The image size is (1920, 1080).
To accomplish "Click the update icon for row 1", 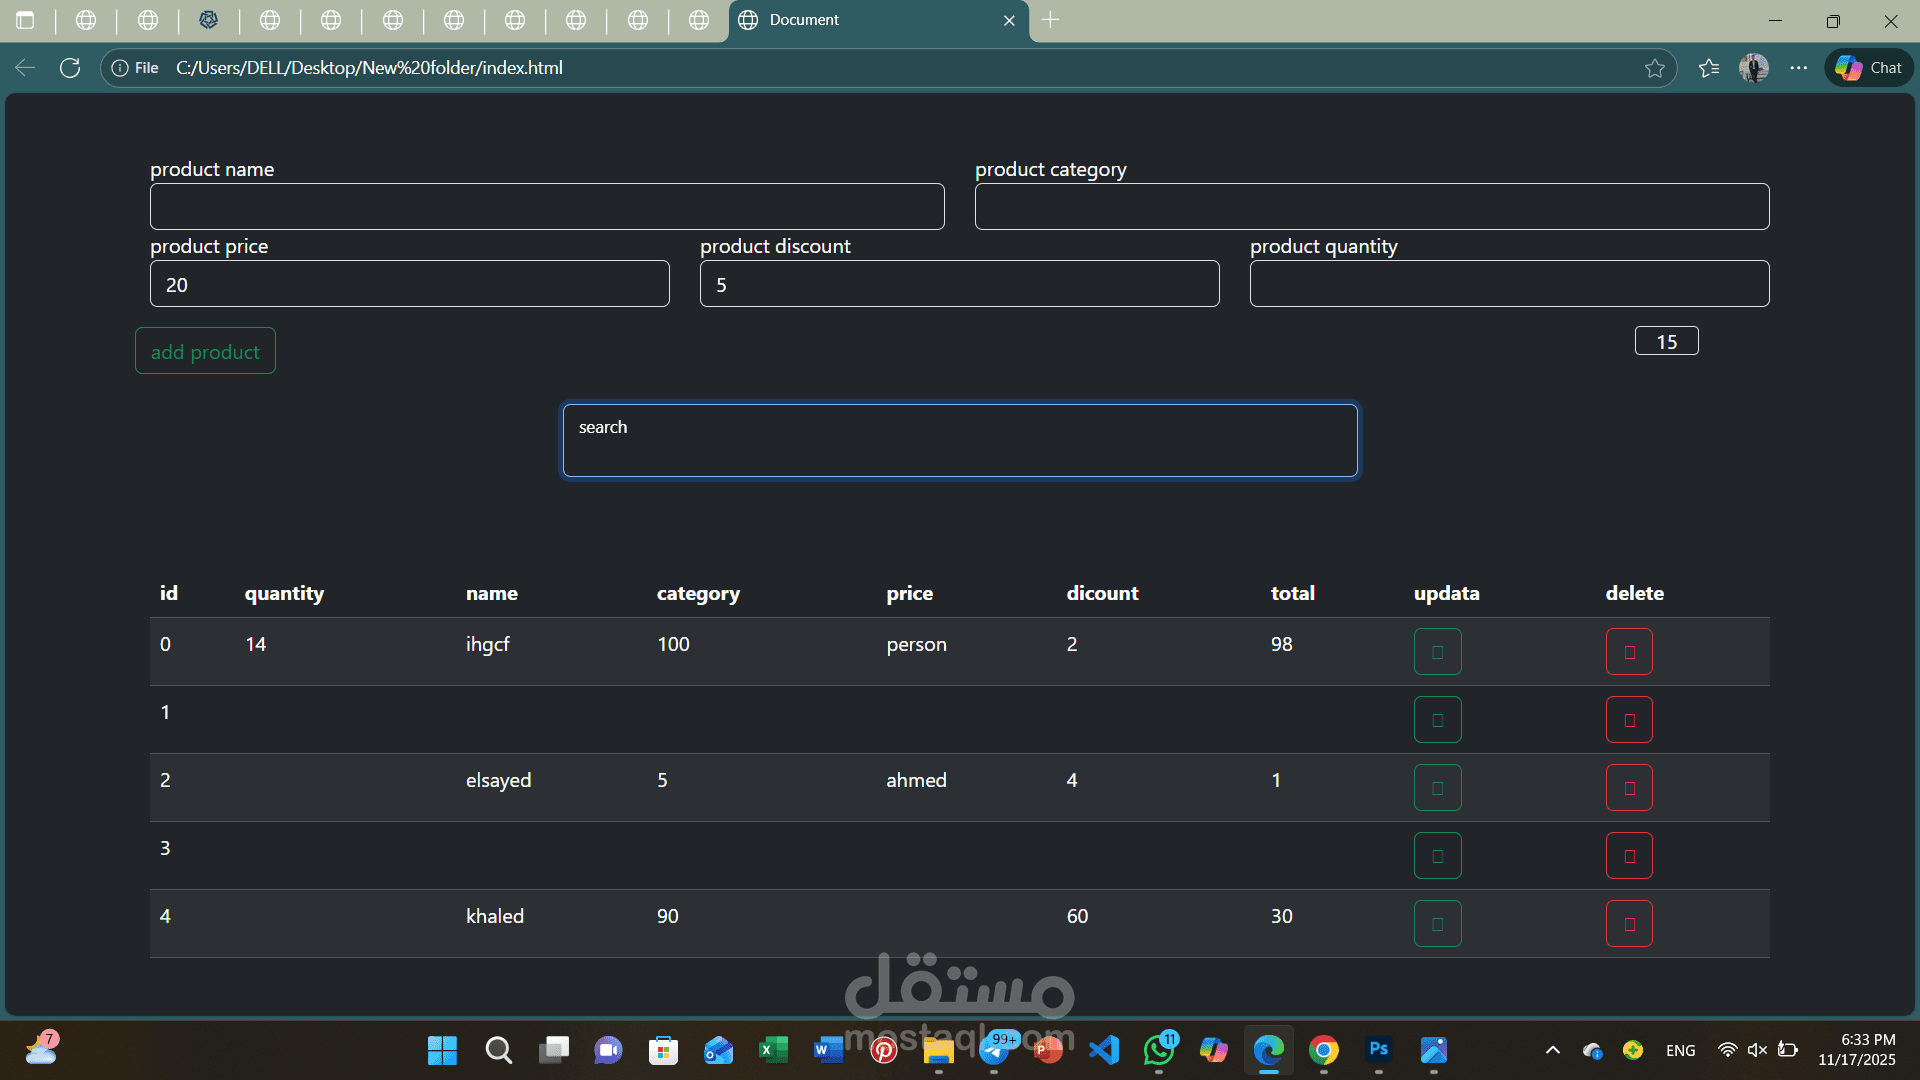I will click(x=1437, y=720).
